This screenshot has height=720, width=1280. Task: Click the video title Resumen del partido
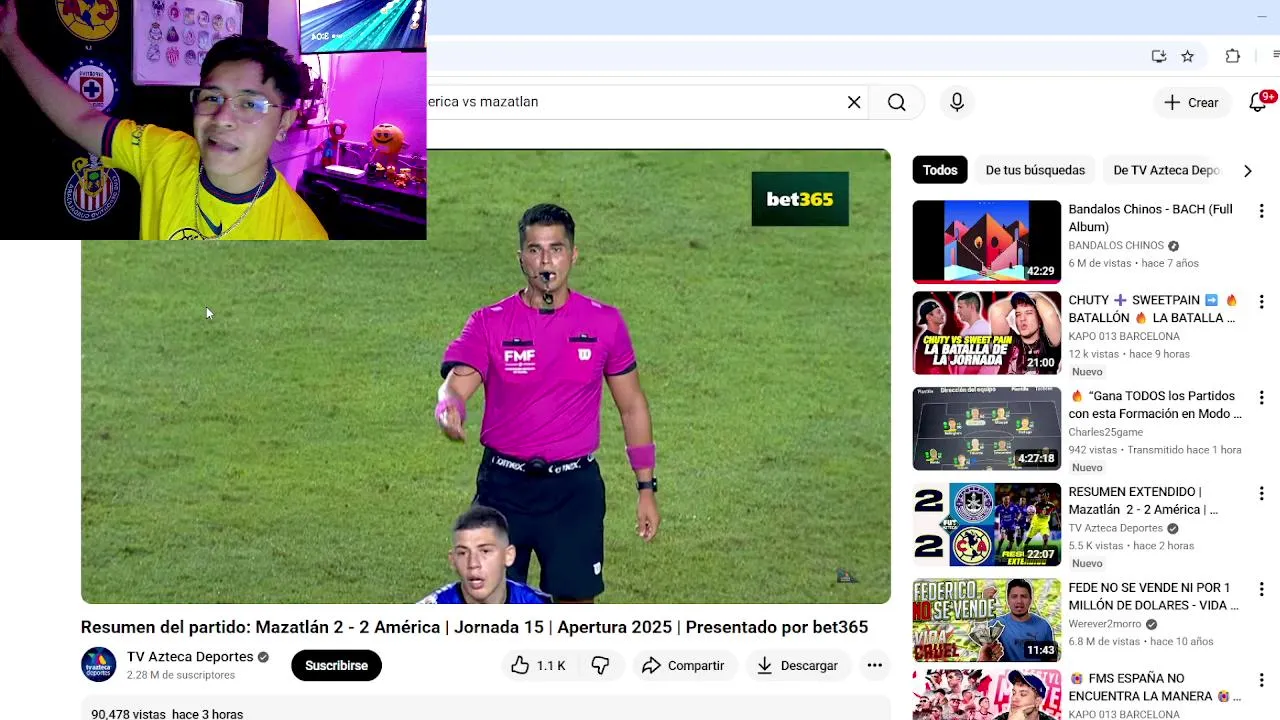point(474,627)
